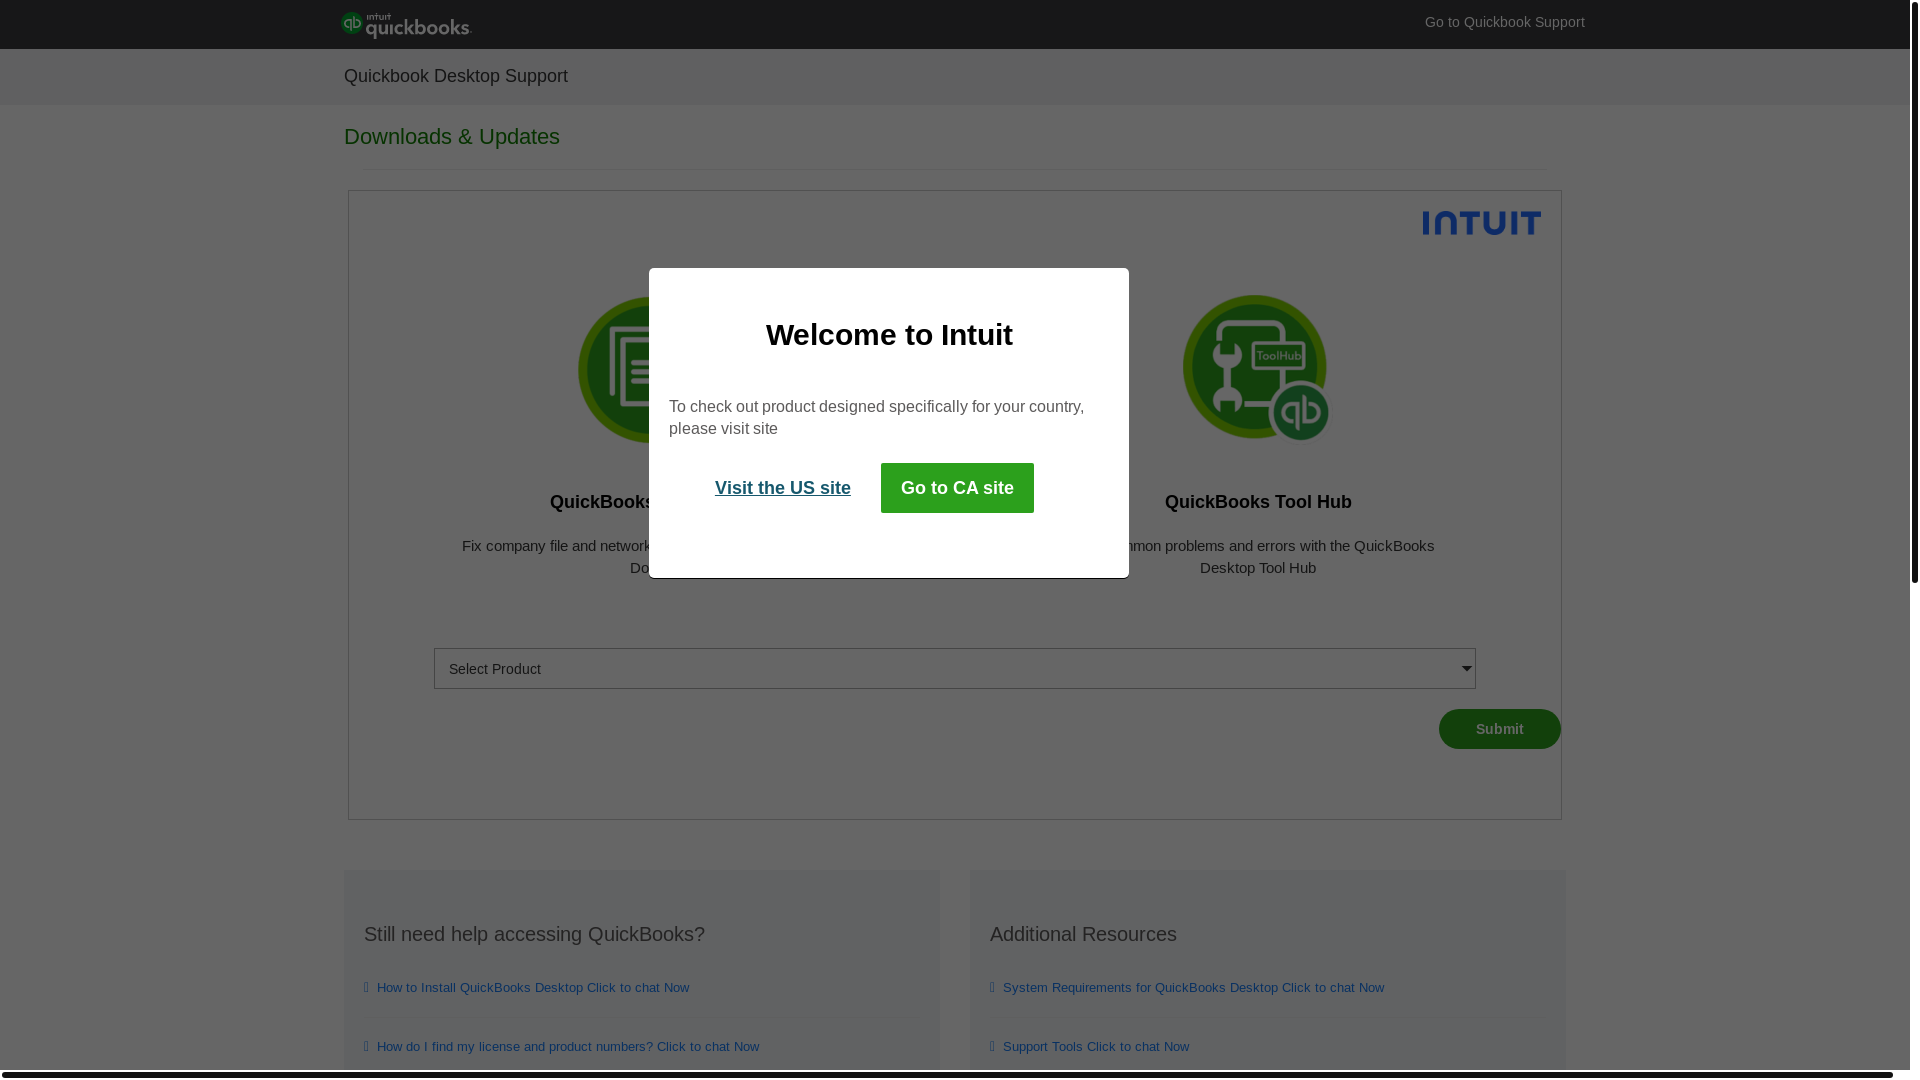Screen dimensions: 1920x1080
Task: Click the vertical page scrollbar
Action: (x=1914, y=291)
